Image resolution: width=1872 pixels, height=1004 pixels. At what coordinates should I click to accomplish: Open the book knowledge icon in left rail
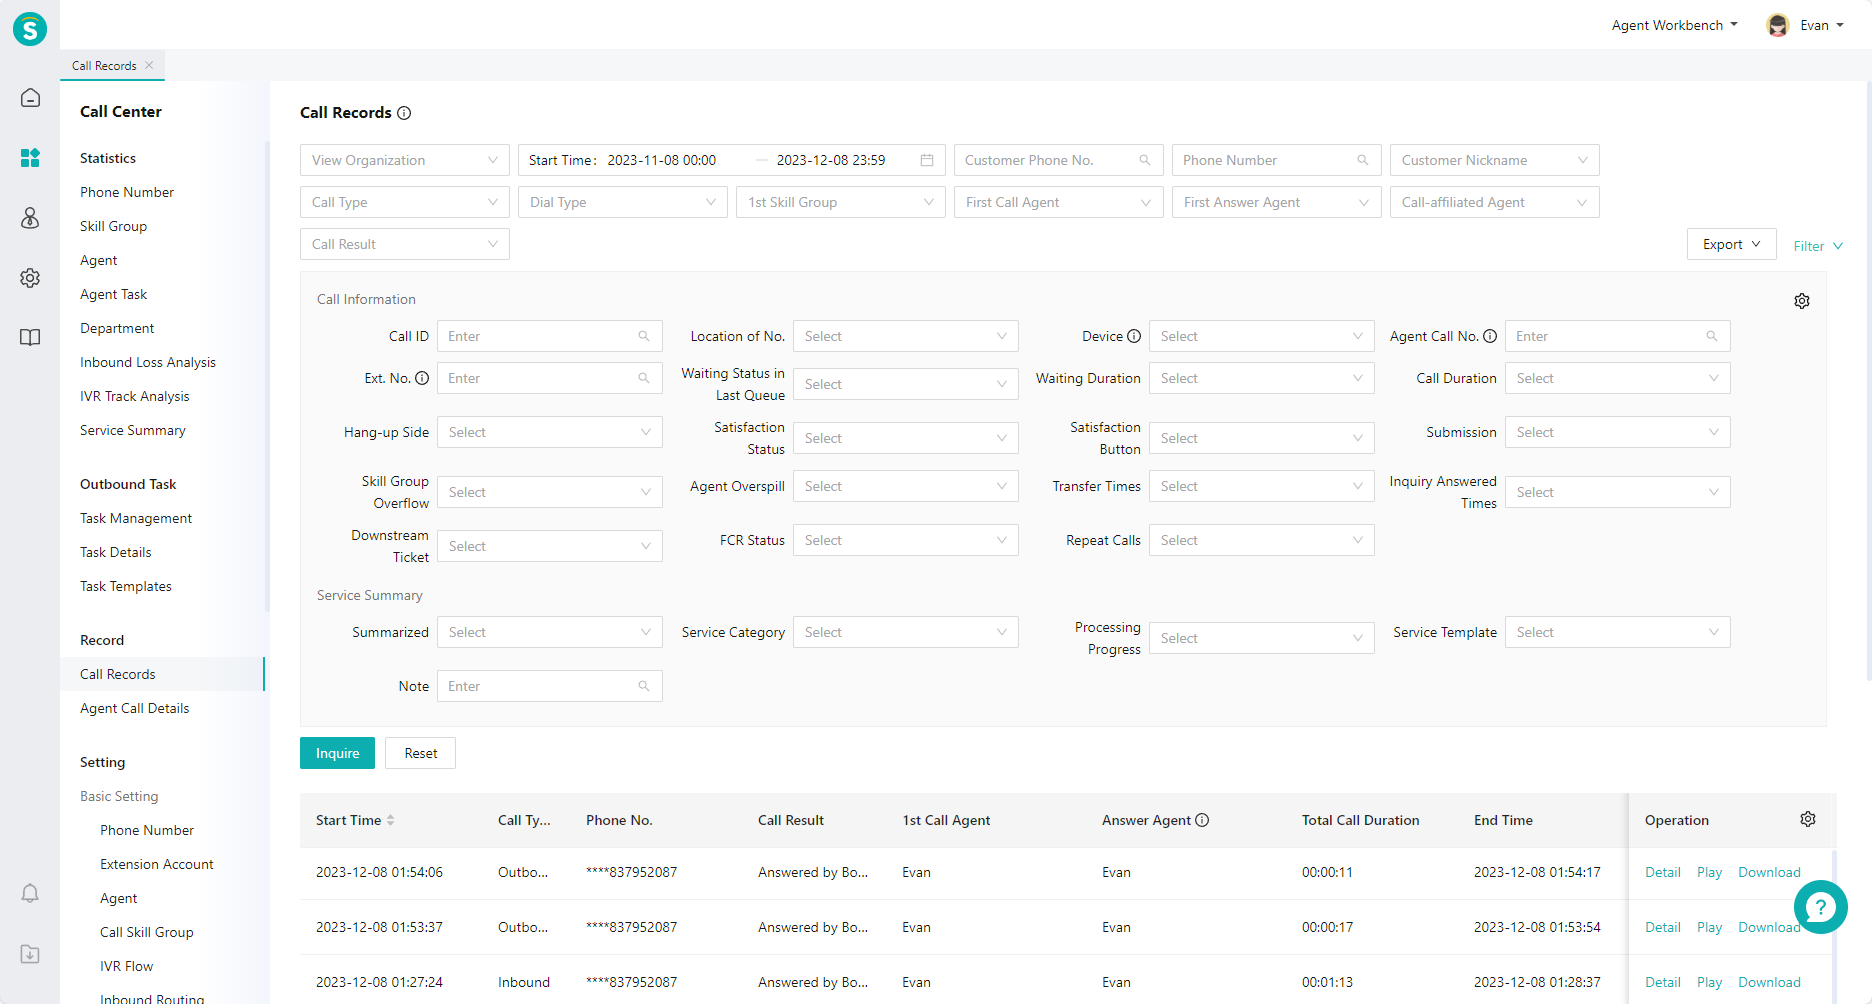[30, 338]
